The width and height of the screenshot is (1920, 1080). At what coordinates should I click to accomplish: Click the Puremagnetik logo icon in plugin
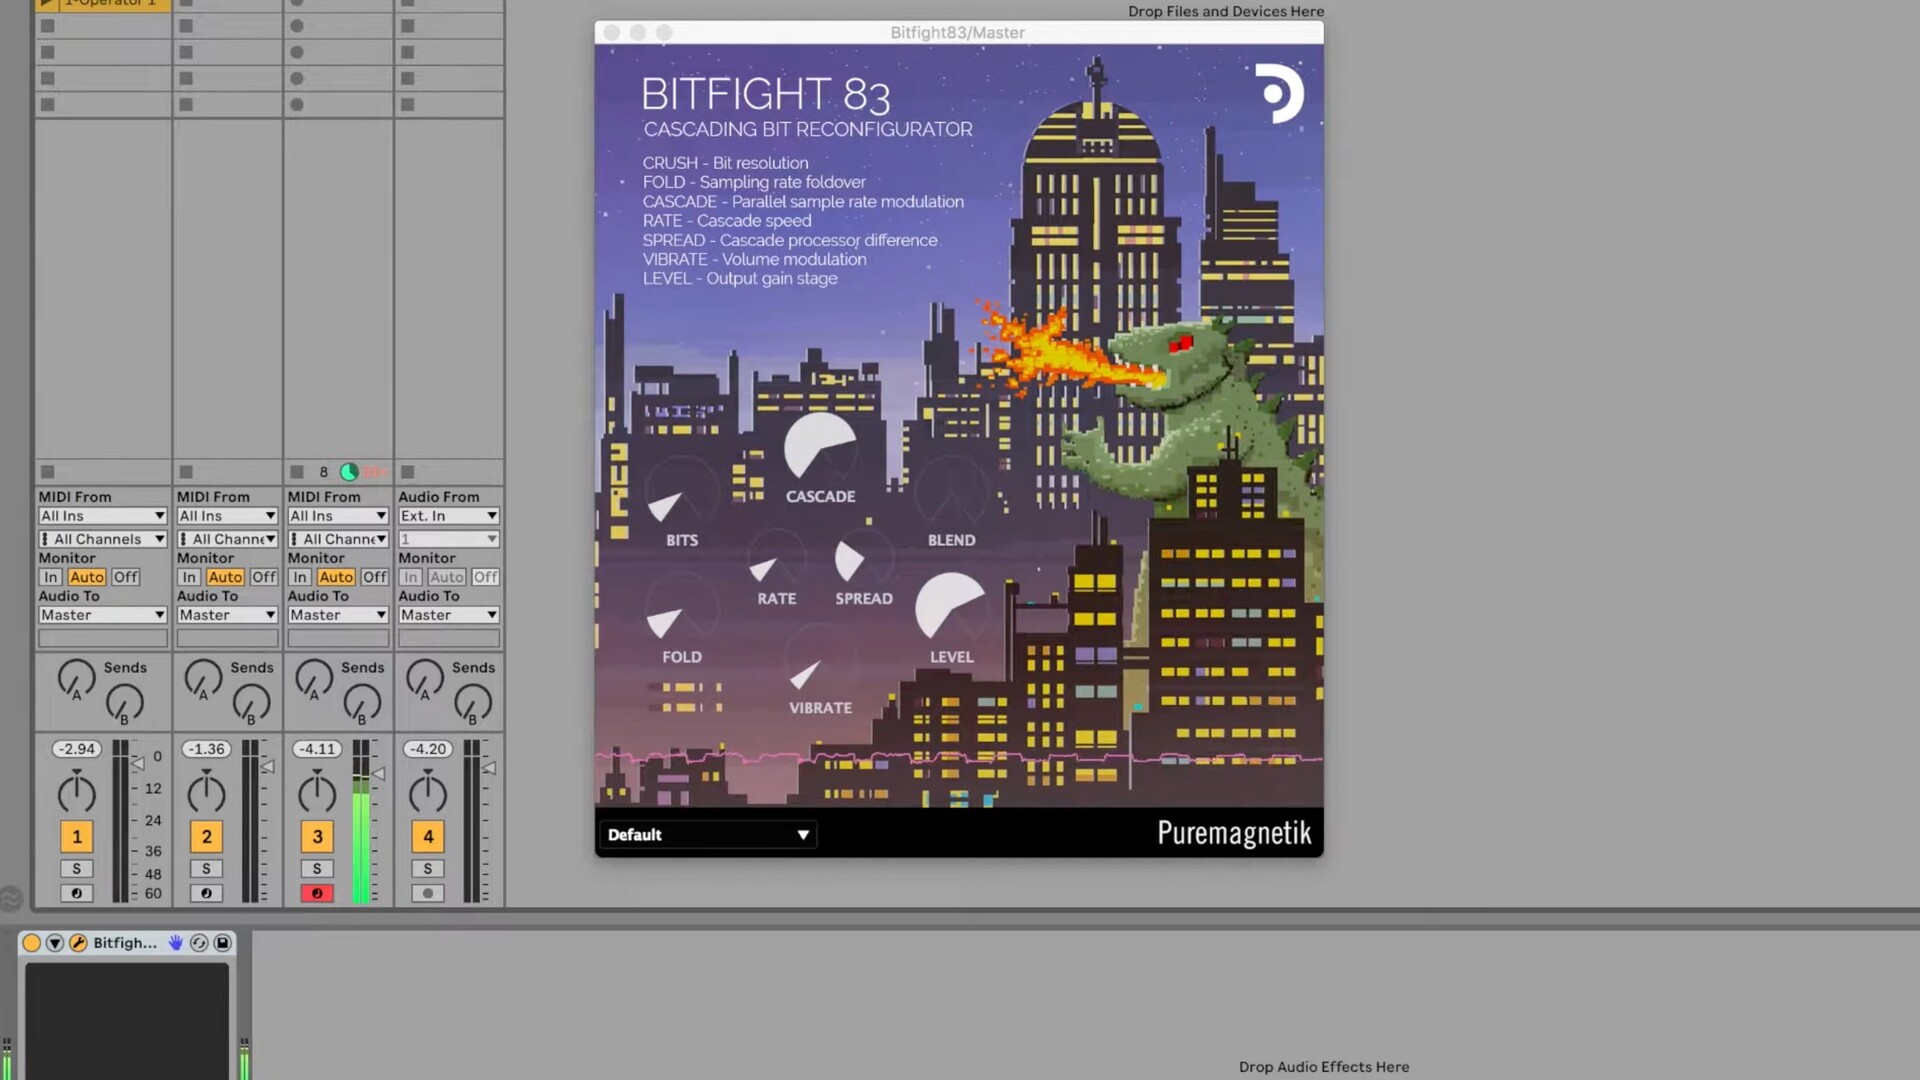pyautogui.click(x=1279, y=93)
